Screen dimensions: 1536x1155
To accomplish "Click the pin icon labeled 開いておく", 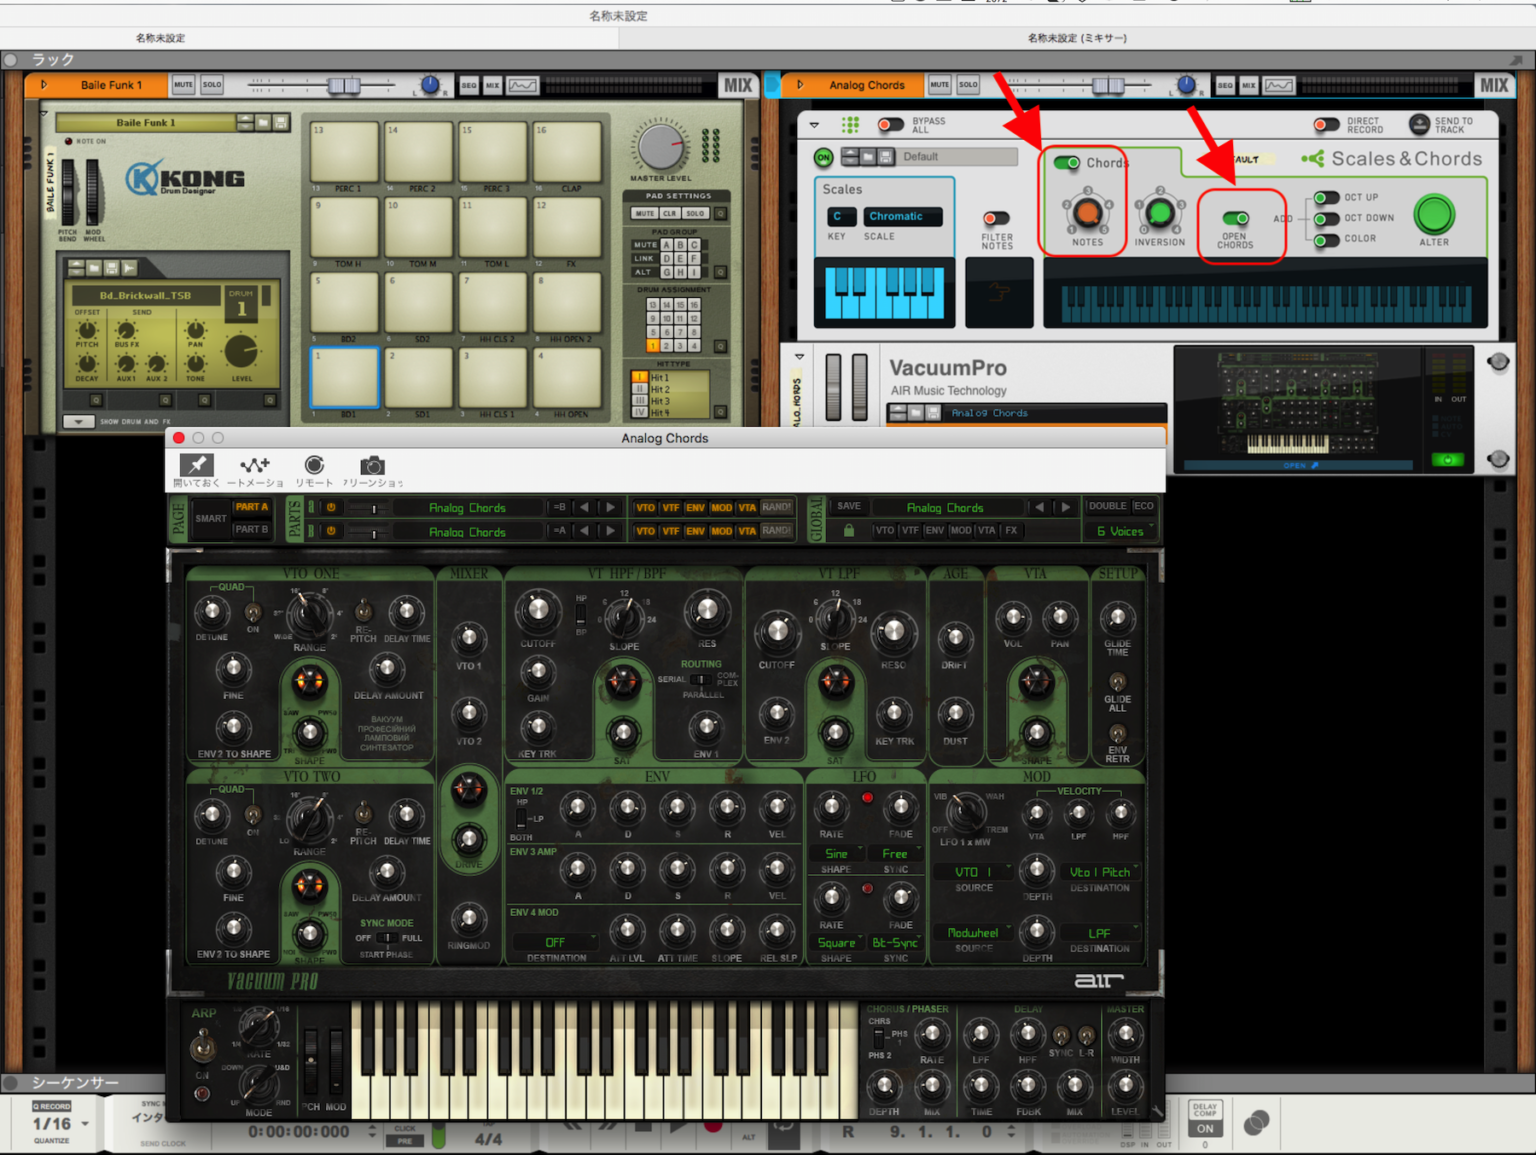I will click(196, 464).
